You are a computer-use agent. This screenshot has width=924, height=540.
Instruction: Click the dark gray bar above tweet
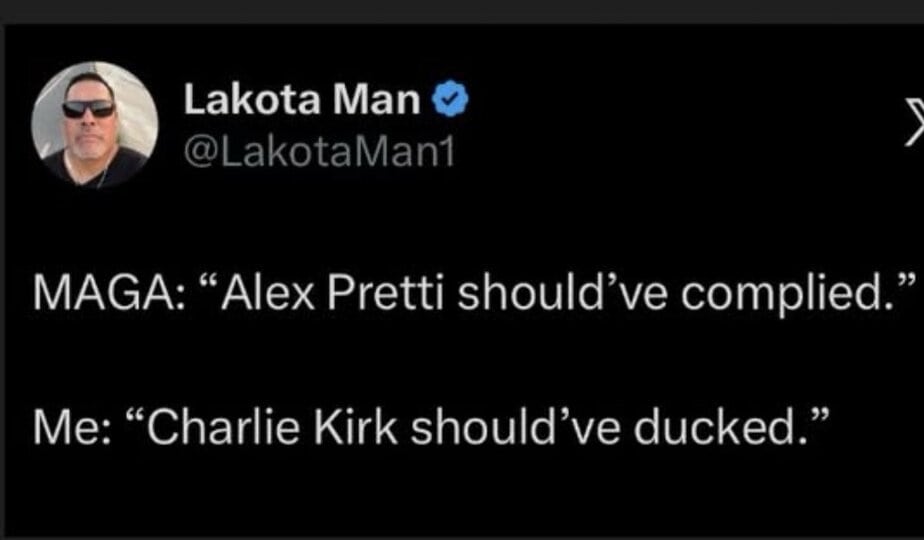click(x=462, y=10)
